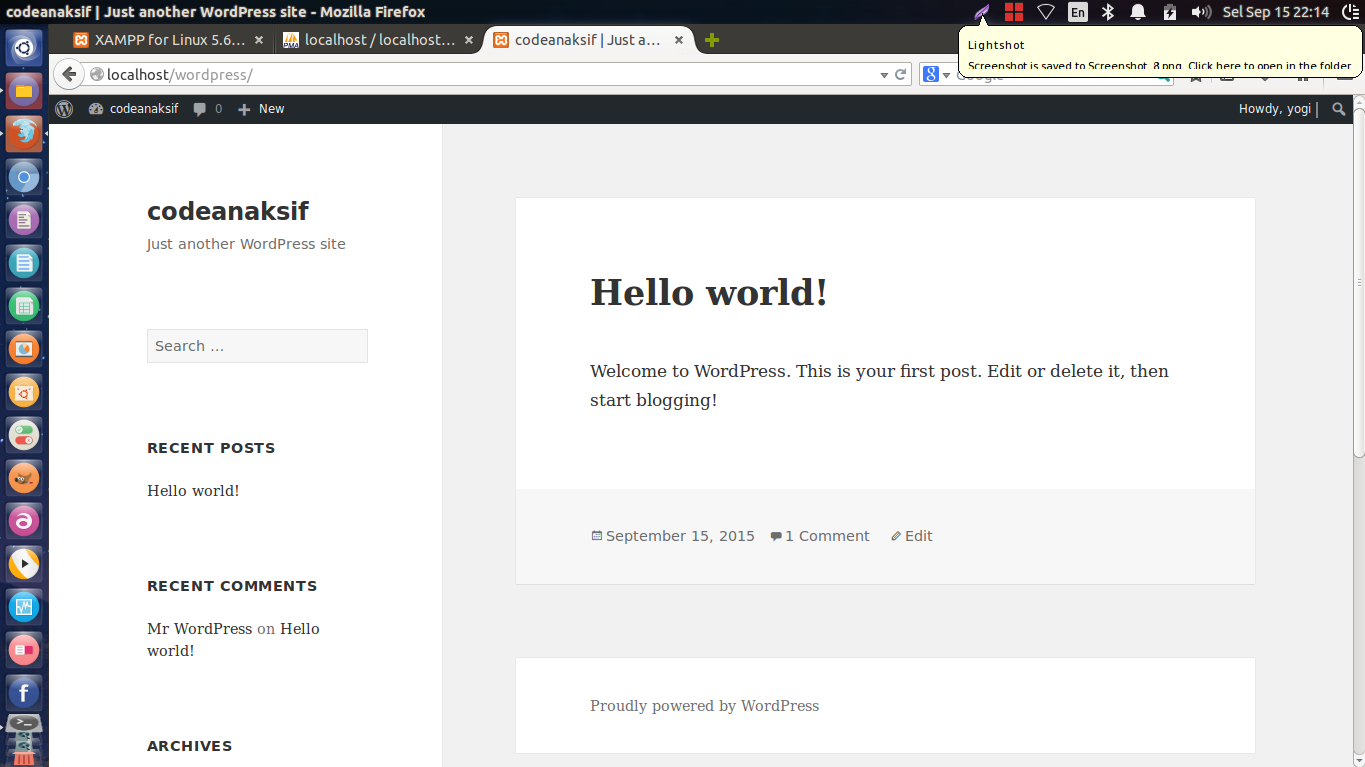Image resolution: width=1365 pixels, height=767 pixels.
Task: Click the 1 Comment link
Action: (827, 535)
